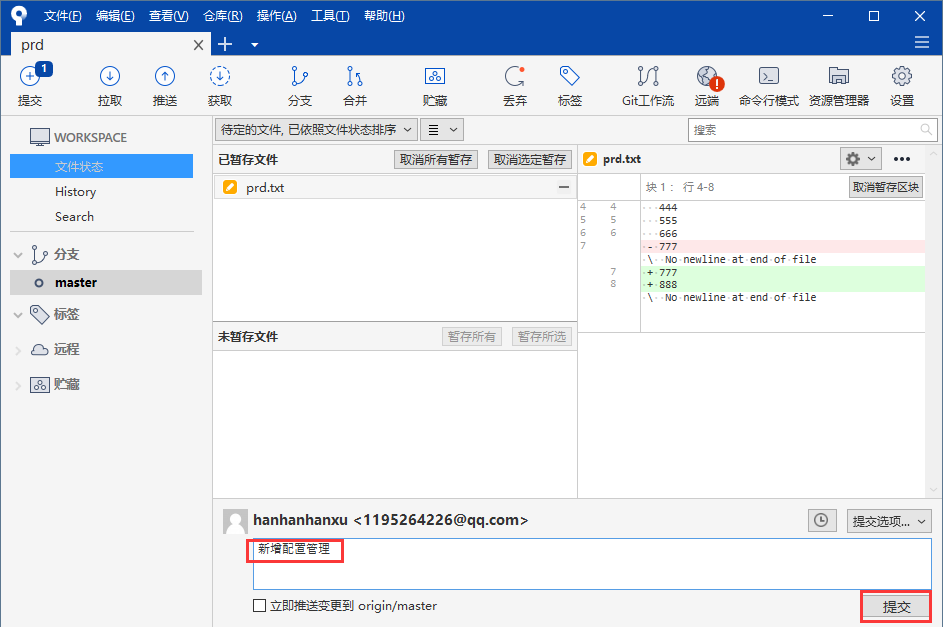
Task: Open the diff settings gear dropdown
Action: tap(860, 159)
